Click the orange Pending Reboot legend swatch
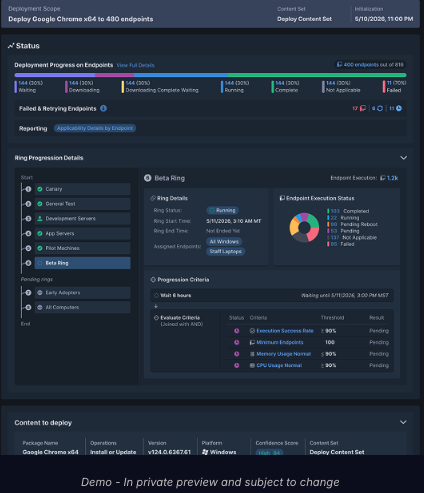Image resolution: width=424 pixels, height=493 pixels. [328, 224]
